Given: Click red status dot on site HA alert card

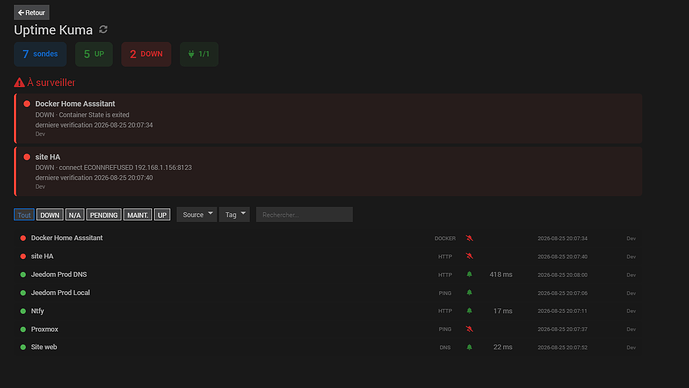Looking at the screenshot, I should pyautogui.click(x=27, y=157).
